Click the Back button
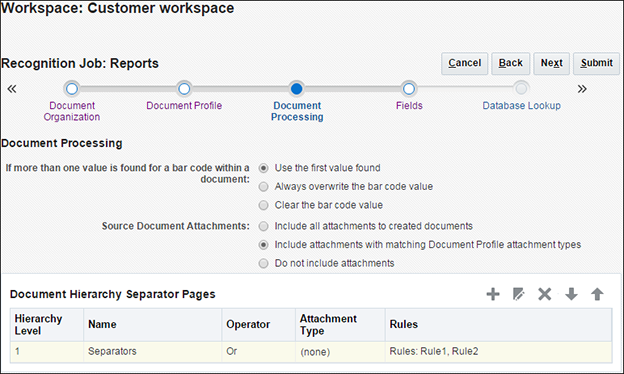The image size is (624, 374). [511, 63]
